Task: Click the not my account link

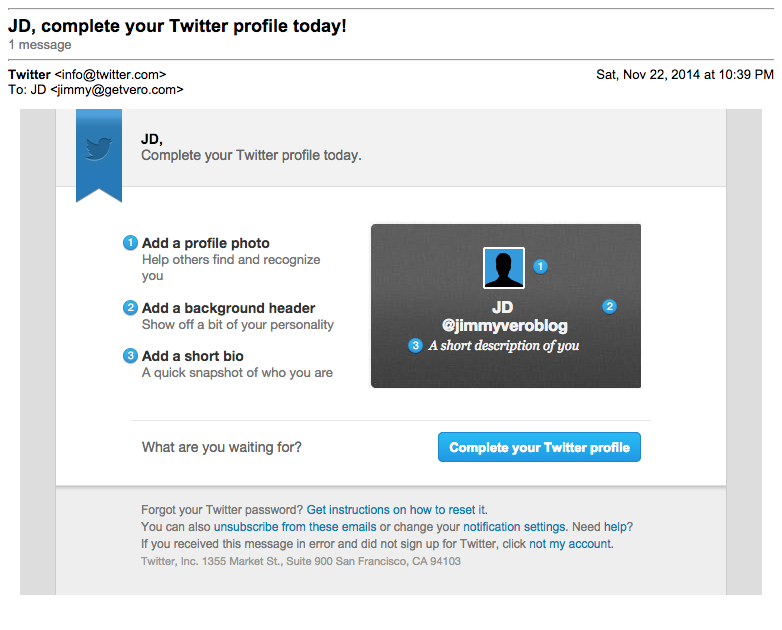Action: pyautogui.click(x=570, y=544)
